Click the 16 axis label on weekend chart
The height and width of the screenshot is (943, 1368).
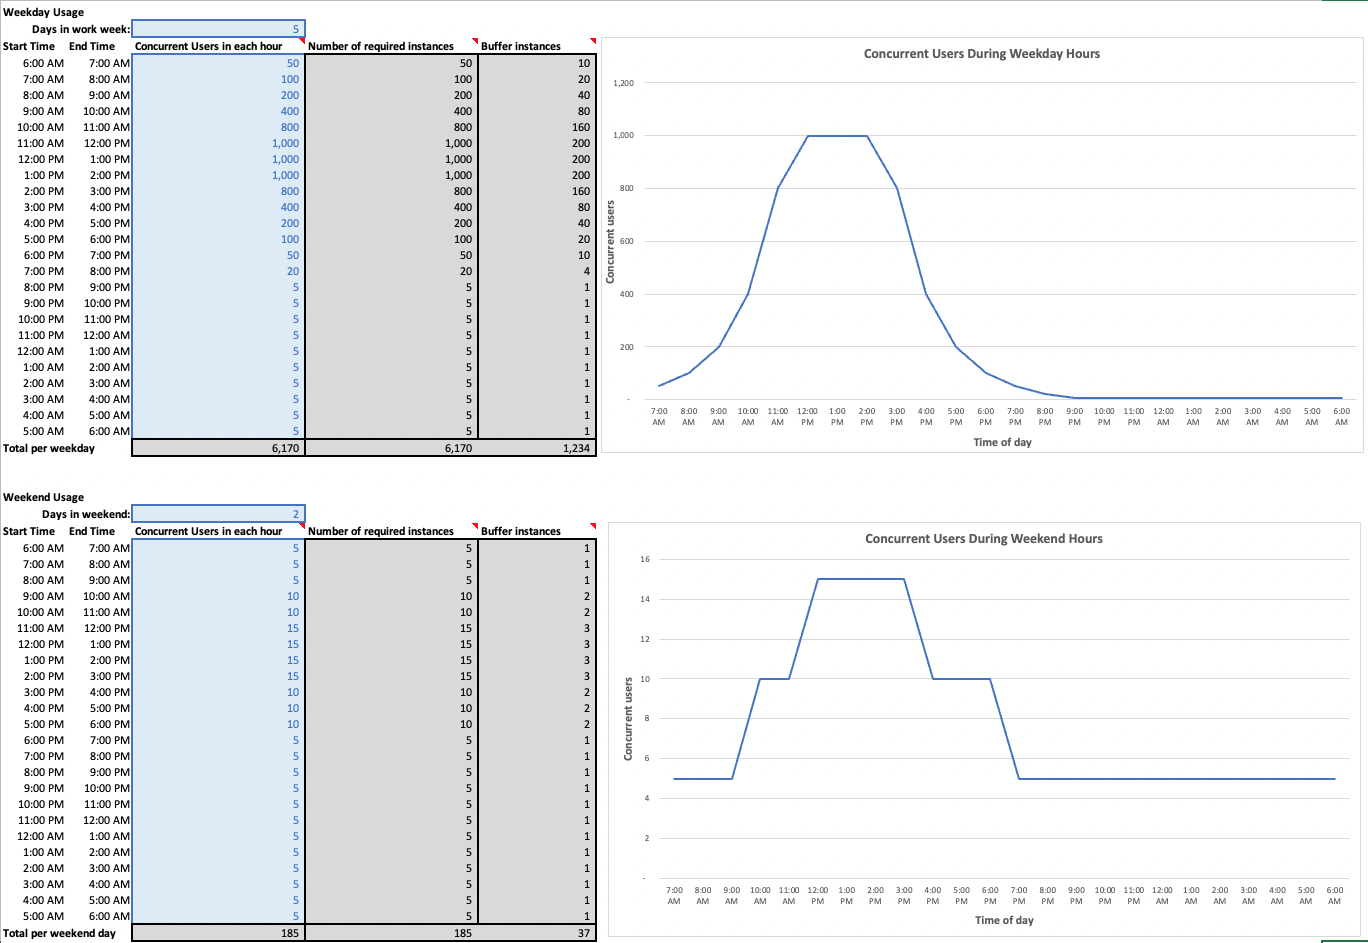coord(645,559)
